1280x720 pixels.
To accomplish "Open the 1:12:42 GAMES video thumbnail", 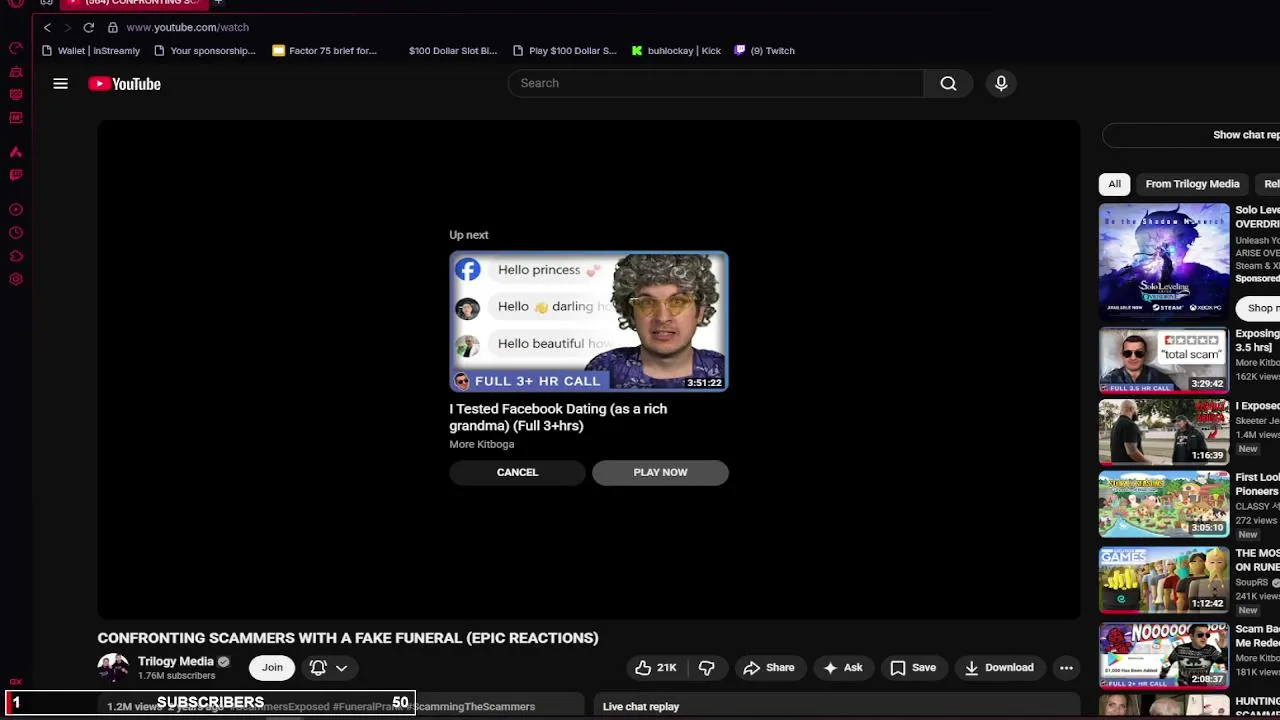I will 1164,579.
